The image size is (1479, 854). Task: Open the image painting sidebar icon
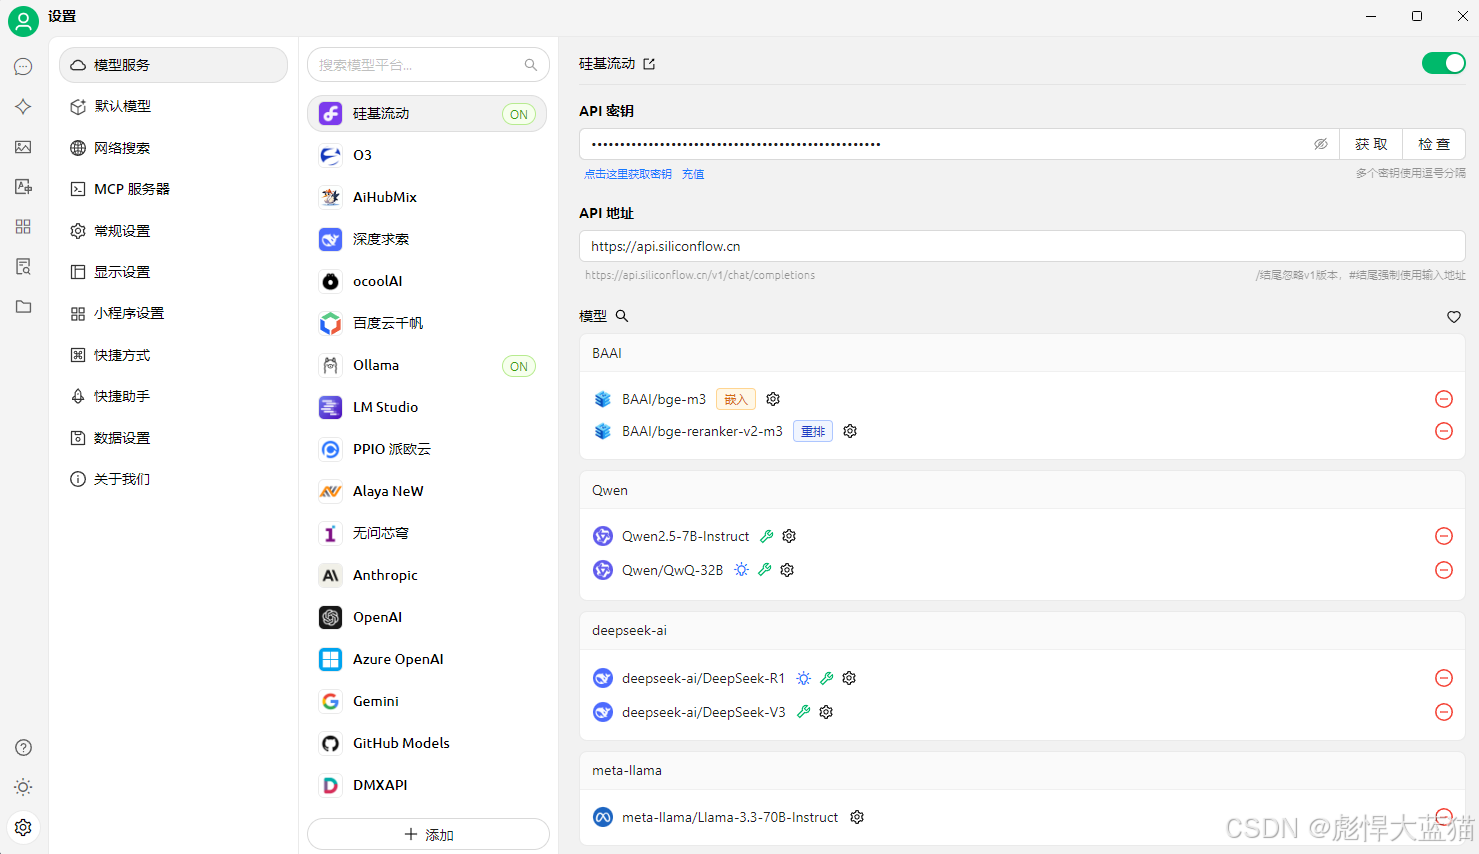point(23,147)
